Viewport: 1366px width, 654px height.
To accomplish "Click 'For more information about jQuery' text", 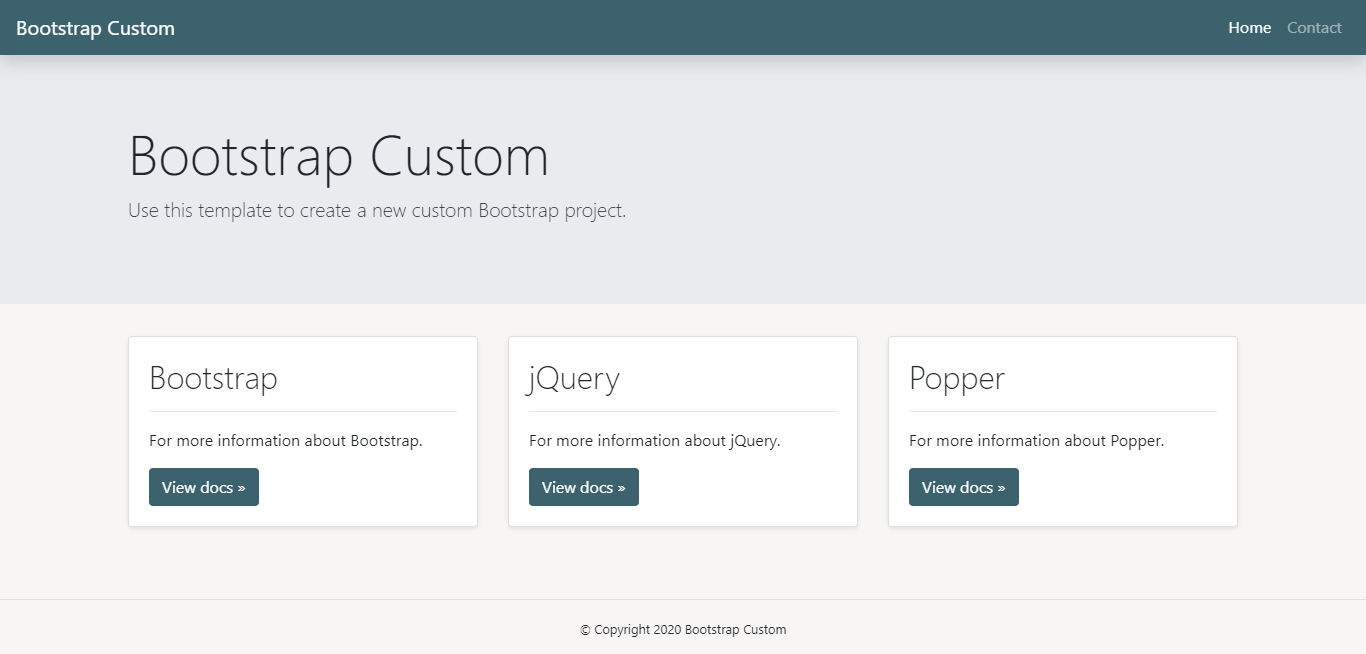I will tap(654, 441).
